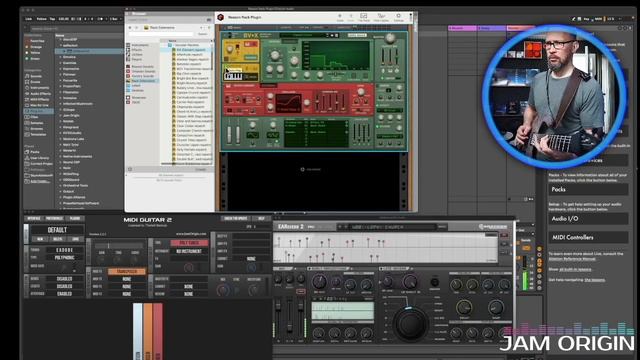Open PREFERENCES tab in MIDI Guitar 2
Screen dimensions: 640x360
(54, 219)
